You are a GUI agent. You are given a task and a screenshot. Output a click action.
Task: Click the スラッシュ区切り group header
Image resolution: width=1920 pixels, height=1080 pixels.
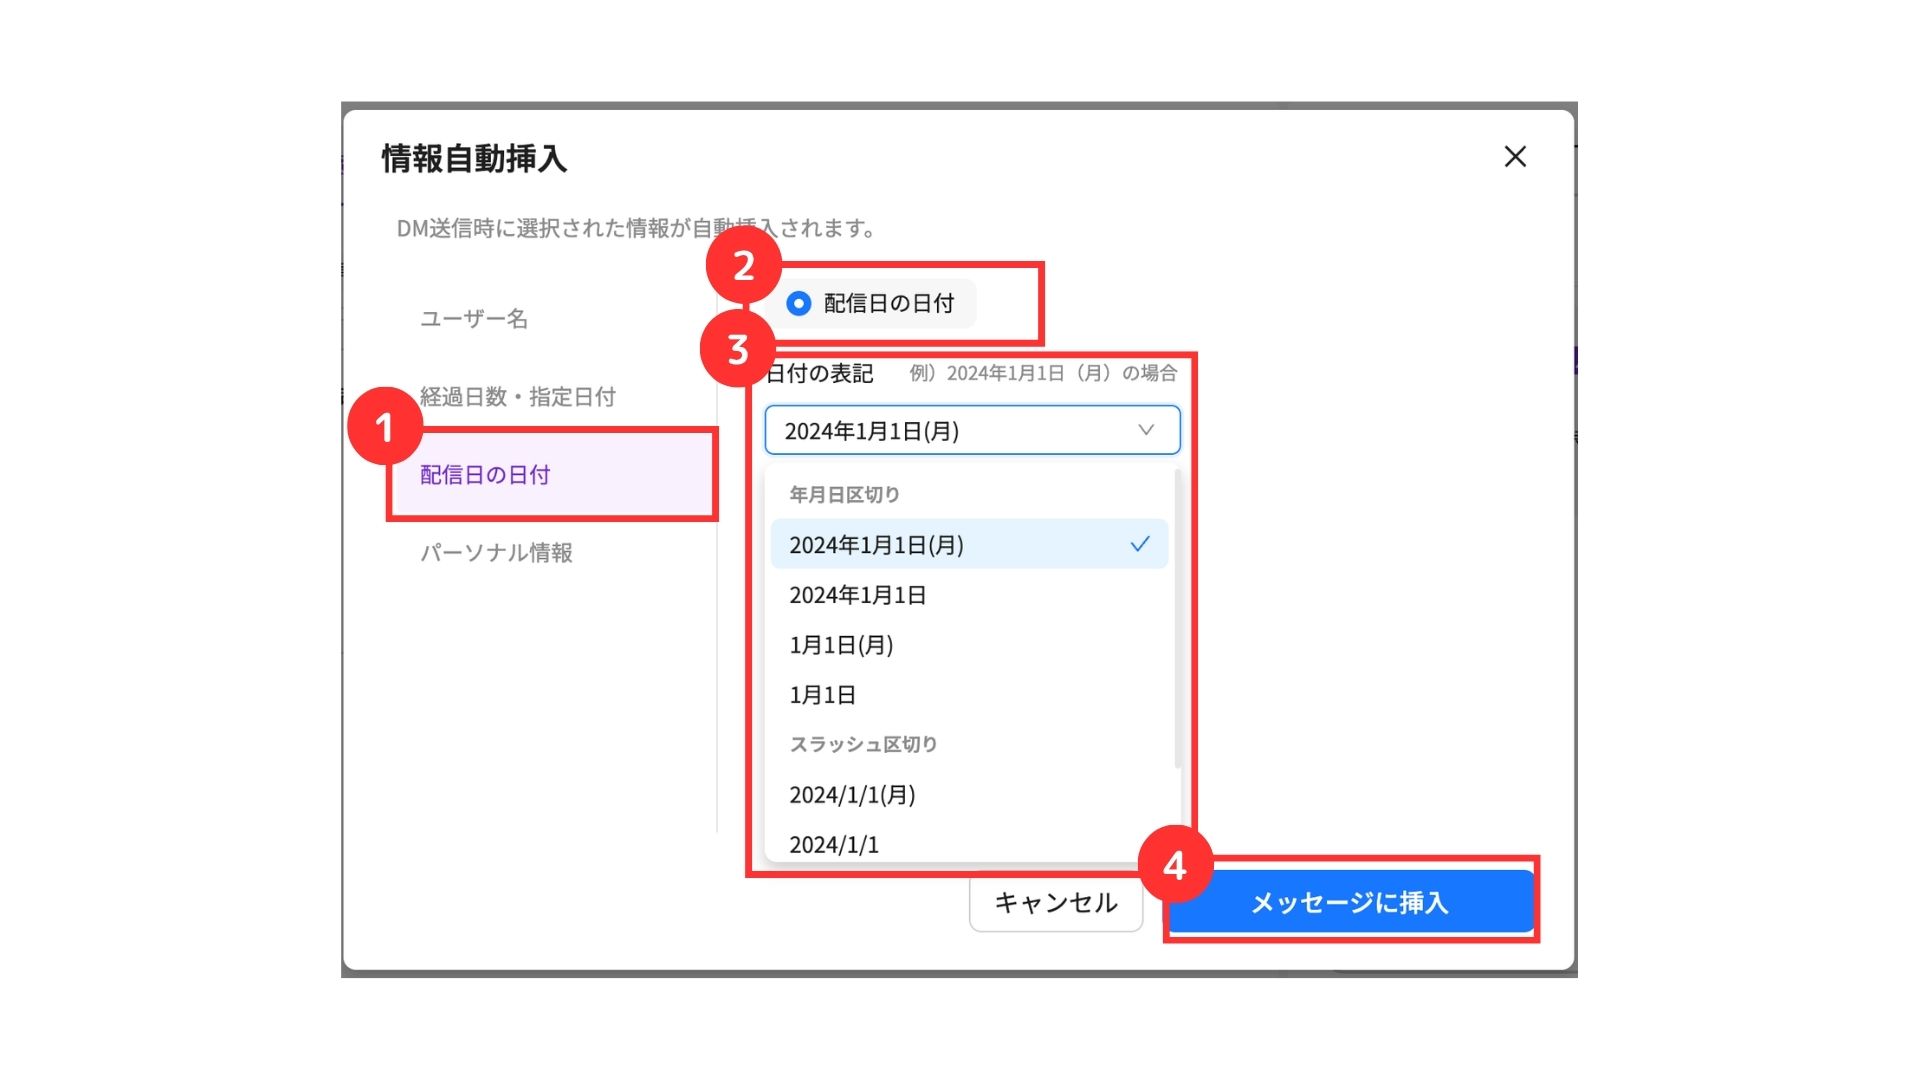(x=863, y=744)
